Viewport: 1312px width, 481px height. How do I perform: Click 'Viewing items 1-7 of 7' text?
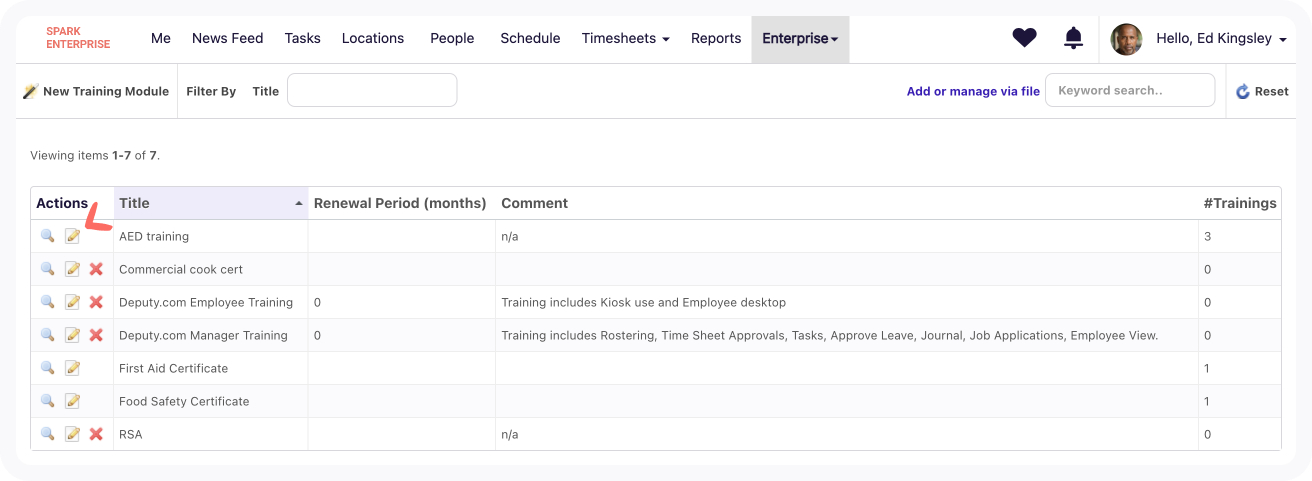(95, 155)
